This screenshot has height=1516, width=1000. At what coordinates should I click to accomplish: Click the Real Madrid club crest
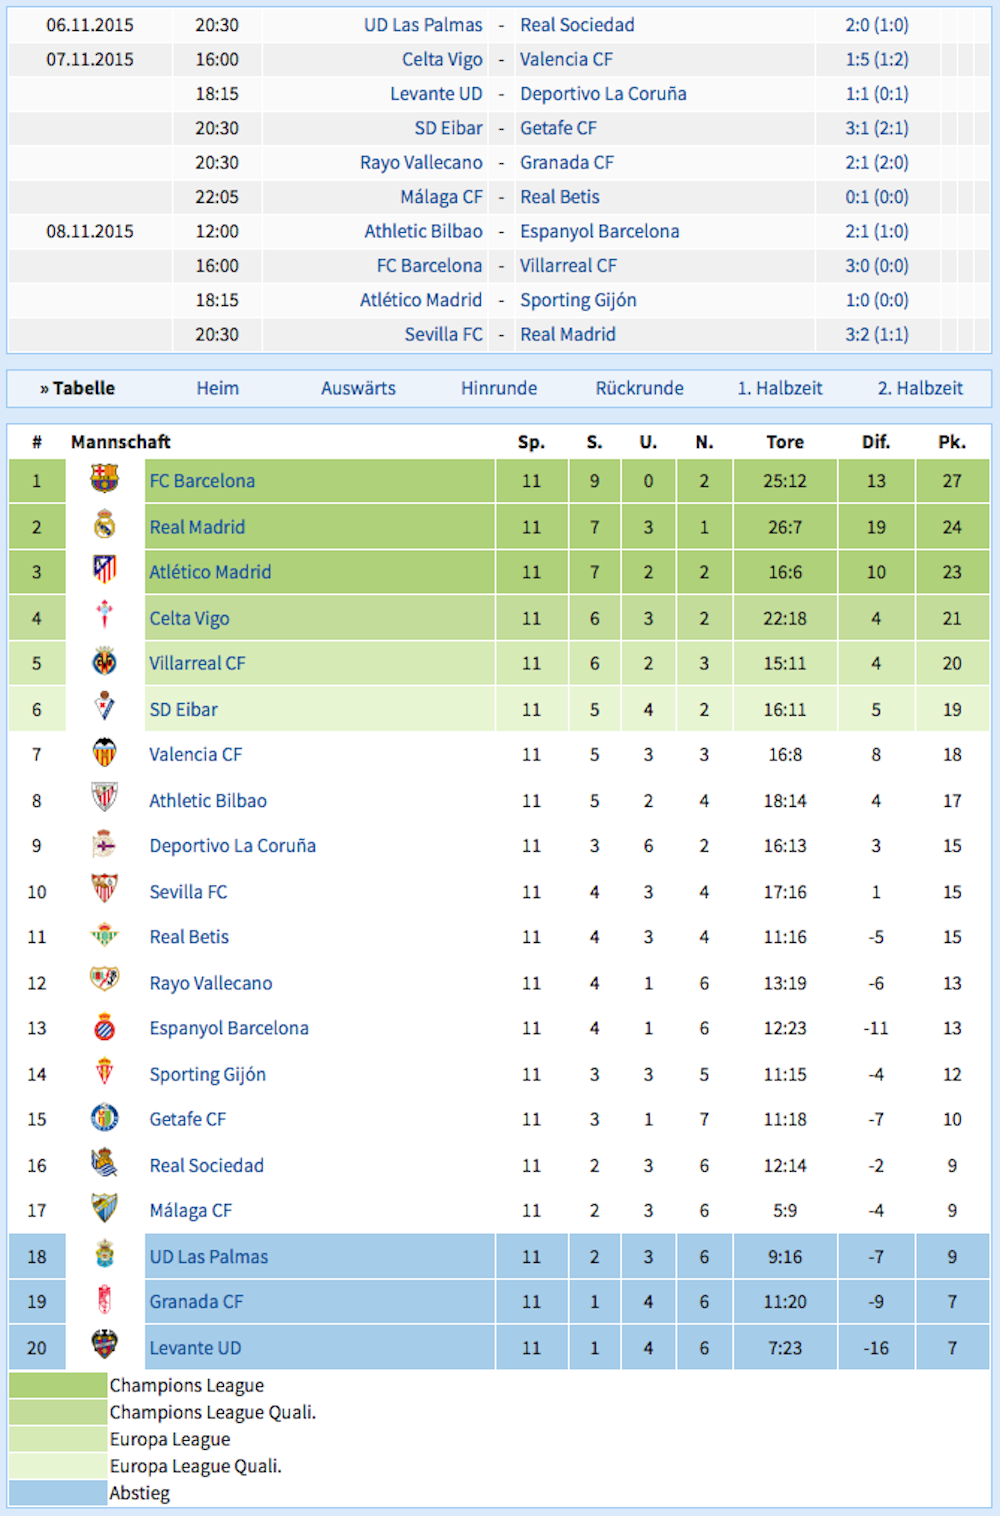[x=104, y=526]
